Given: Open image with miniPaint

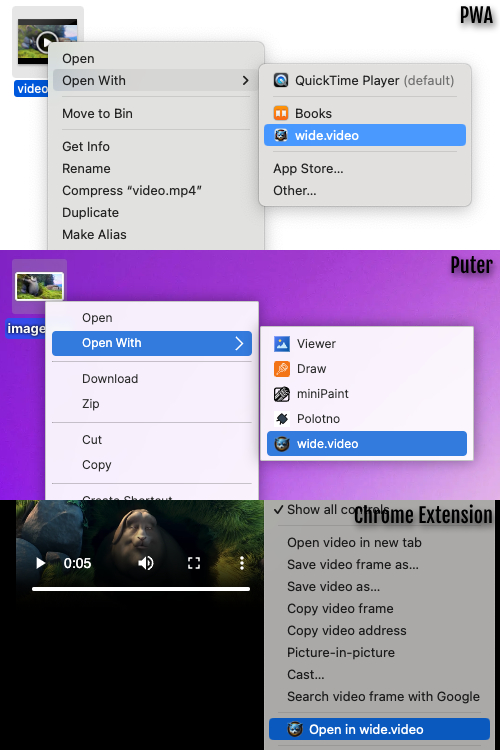Looking at the screenshot, I should click(367, 394).
